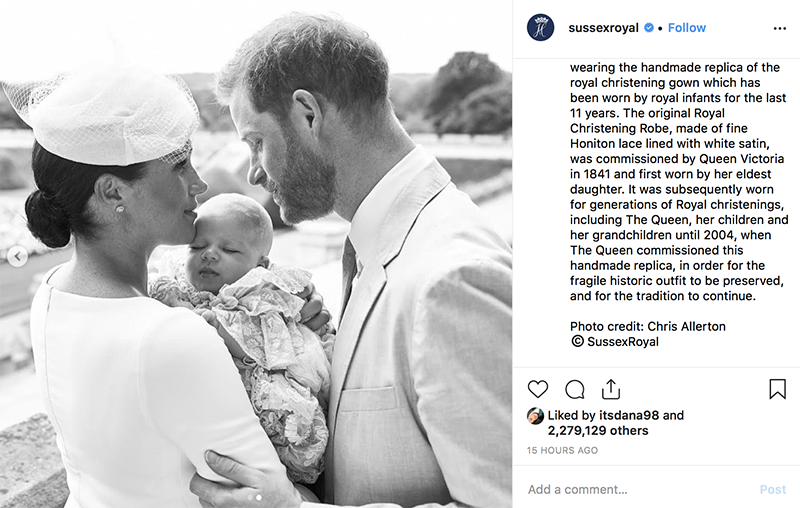Click the christening photo

click(256, 250)
